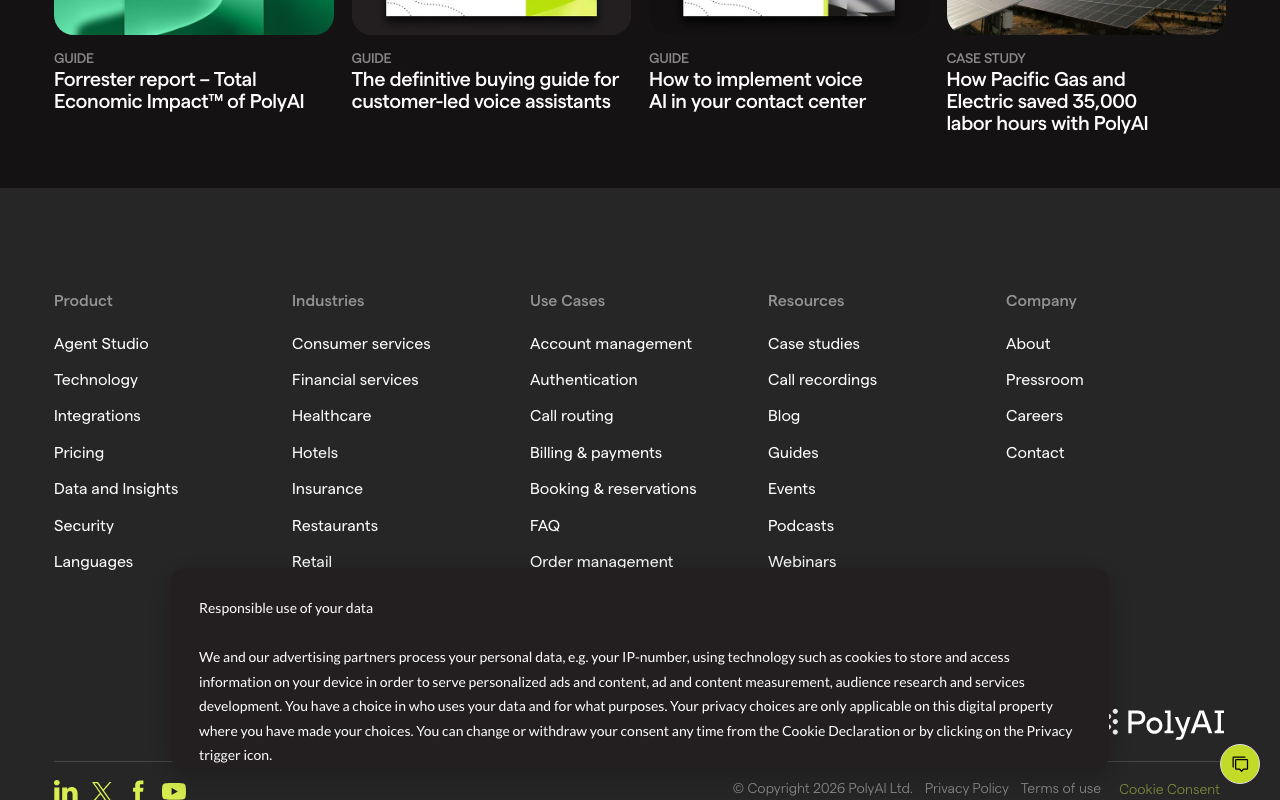Open Integrations in Product column

[97, 416]
